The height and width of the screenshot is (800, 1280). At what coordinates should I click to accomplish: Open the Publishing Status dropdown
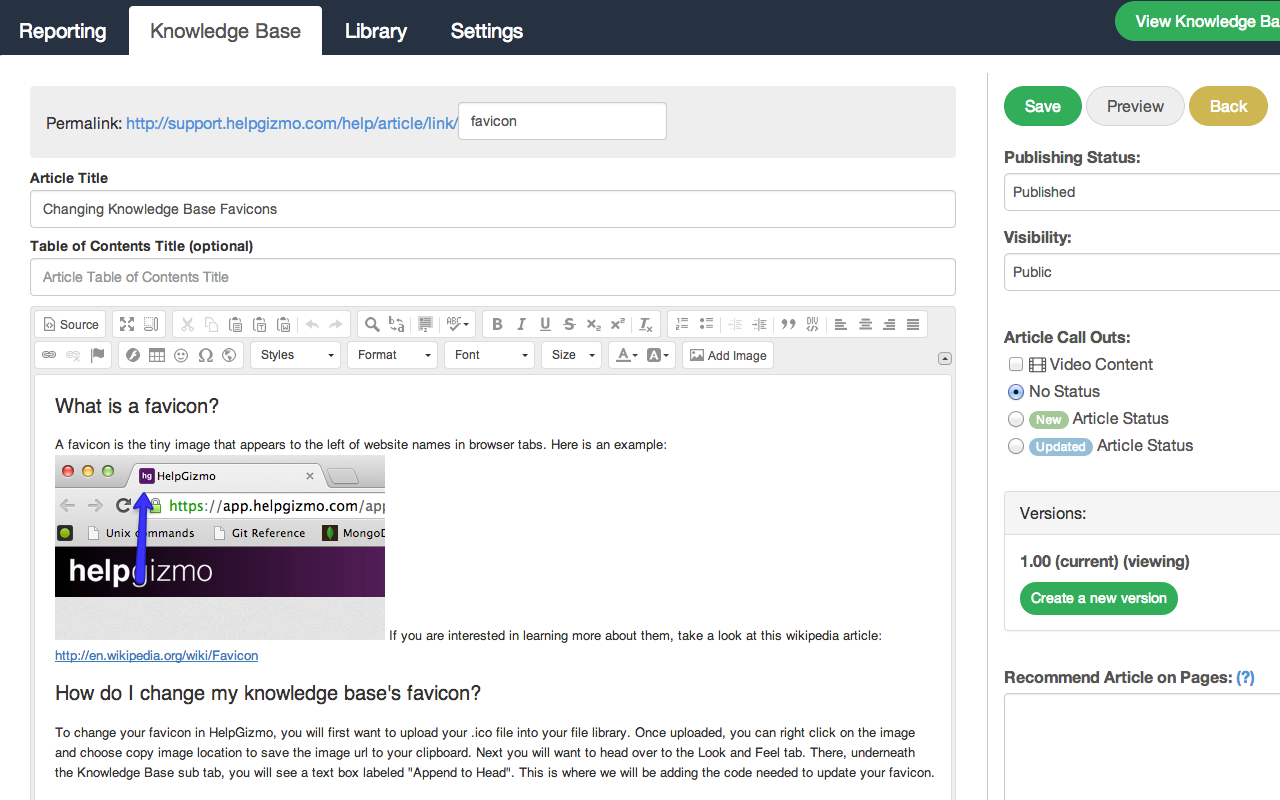(x=1142, y=192)
